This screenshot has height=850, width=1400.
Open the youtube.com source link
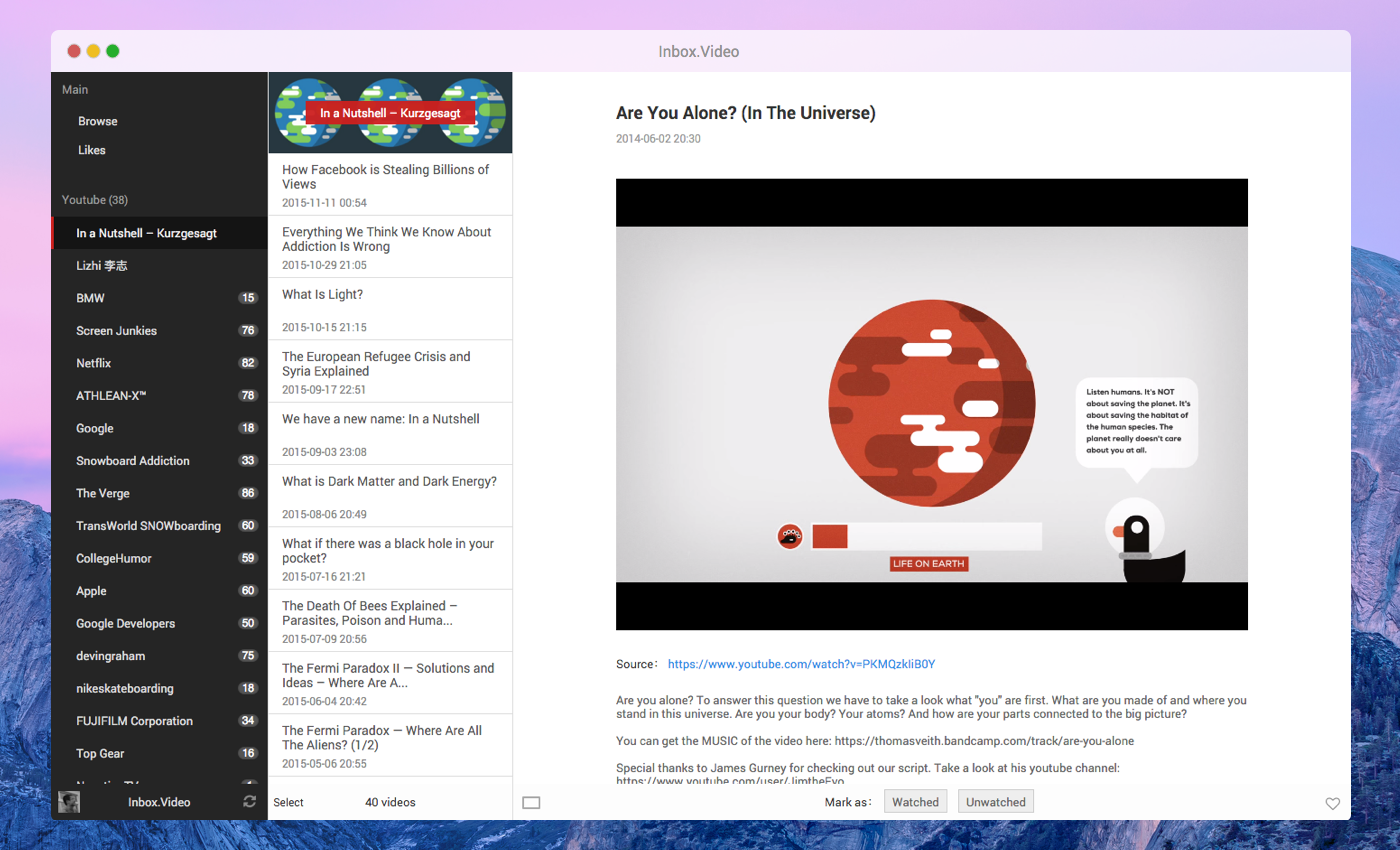tap(802, 663)
